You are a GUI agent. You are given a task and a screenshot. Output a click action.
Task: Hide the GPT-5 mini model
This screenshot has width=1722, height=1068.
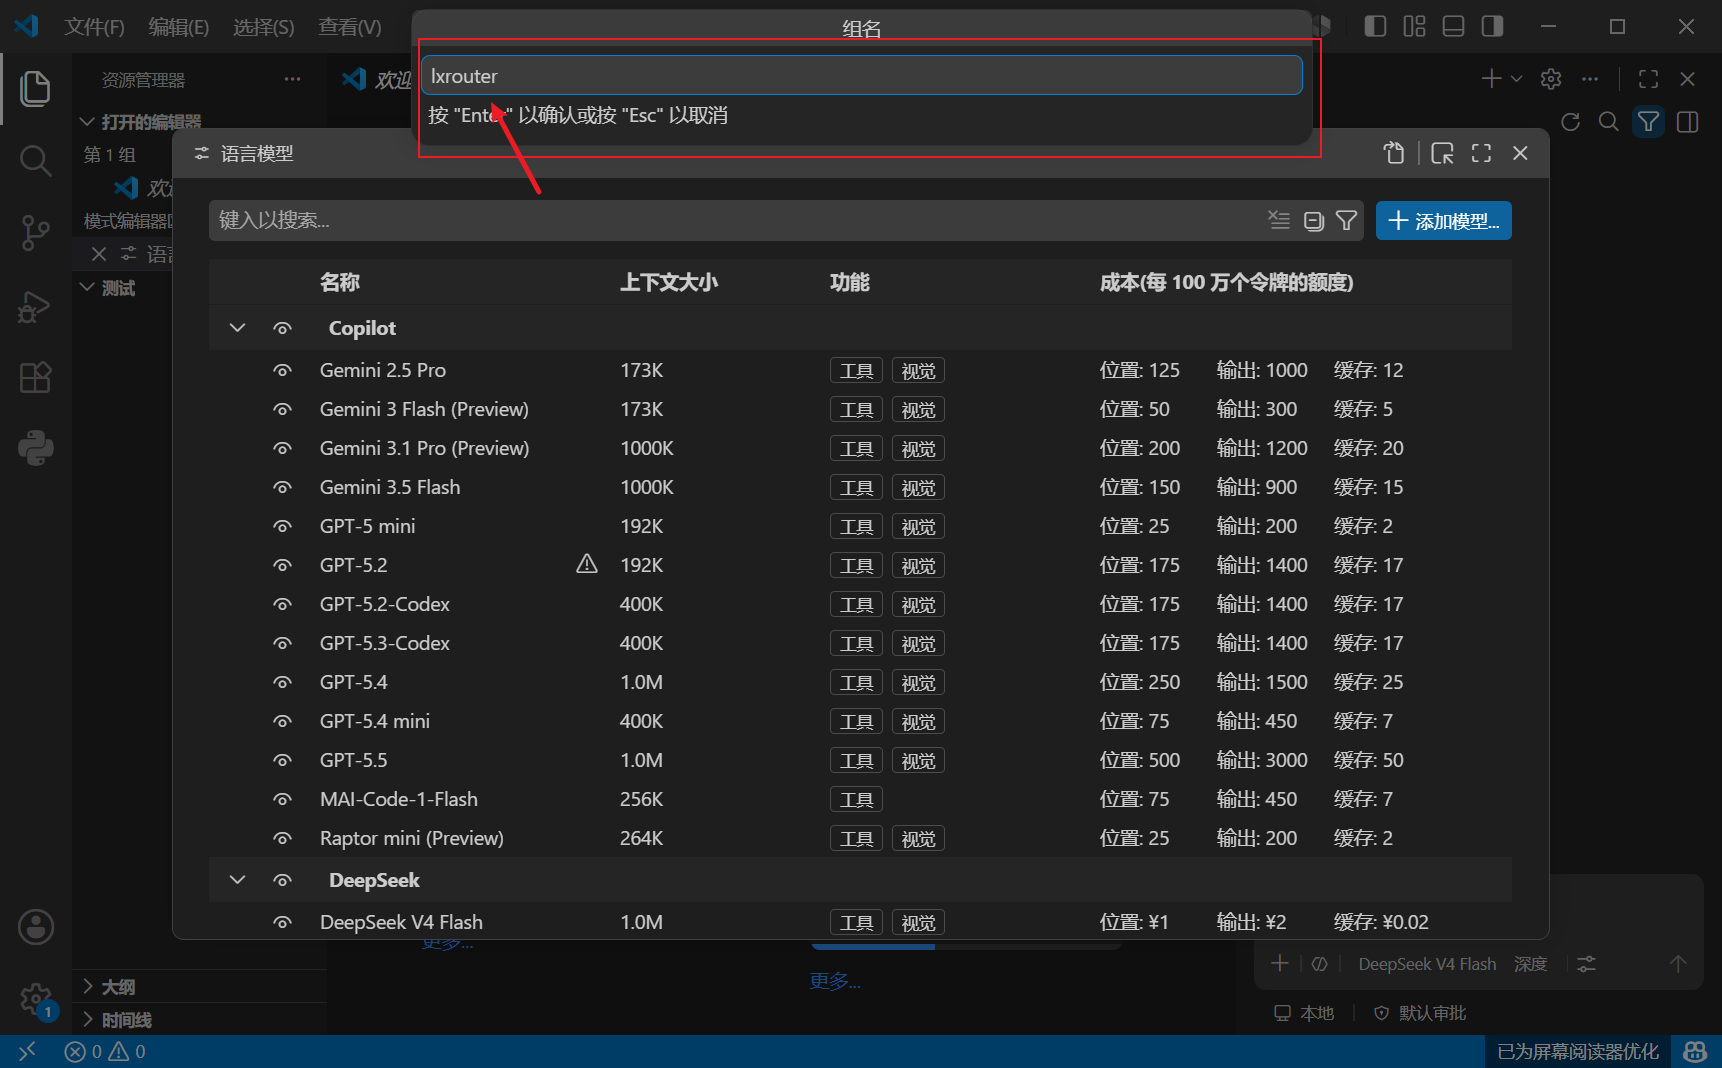tap(283, 527)
